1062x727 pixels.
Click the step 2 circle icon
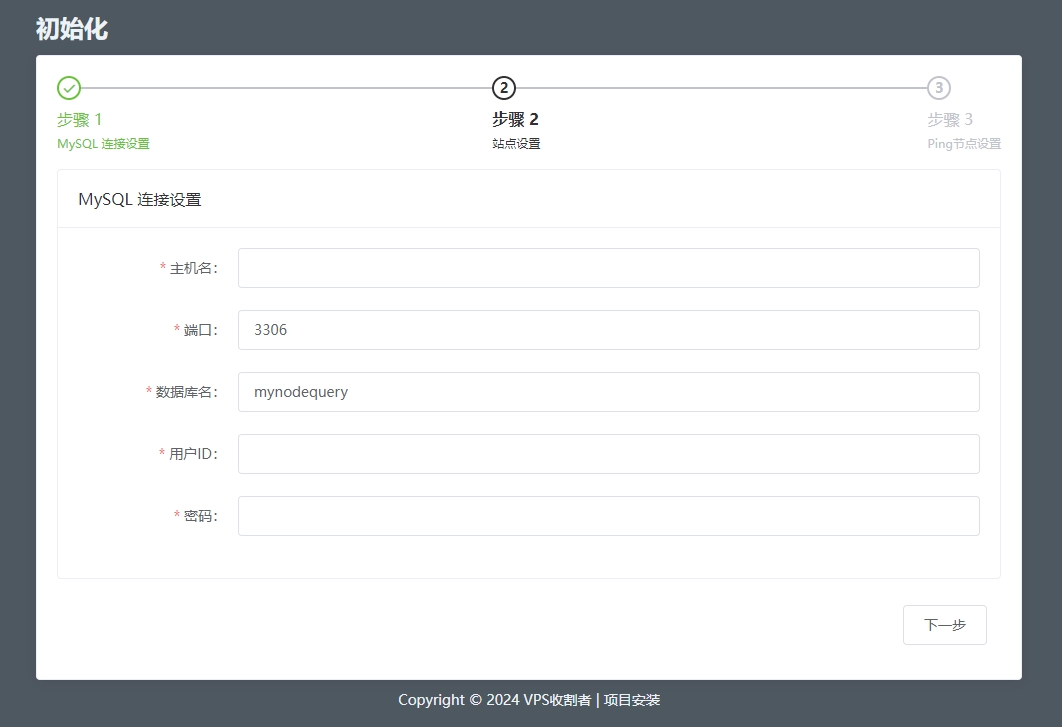(504, 88)
